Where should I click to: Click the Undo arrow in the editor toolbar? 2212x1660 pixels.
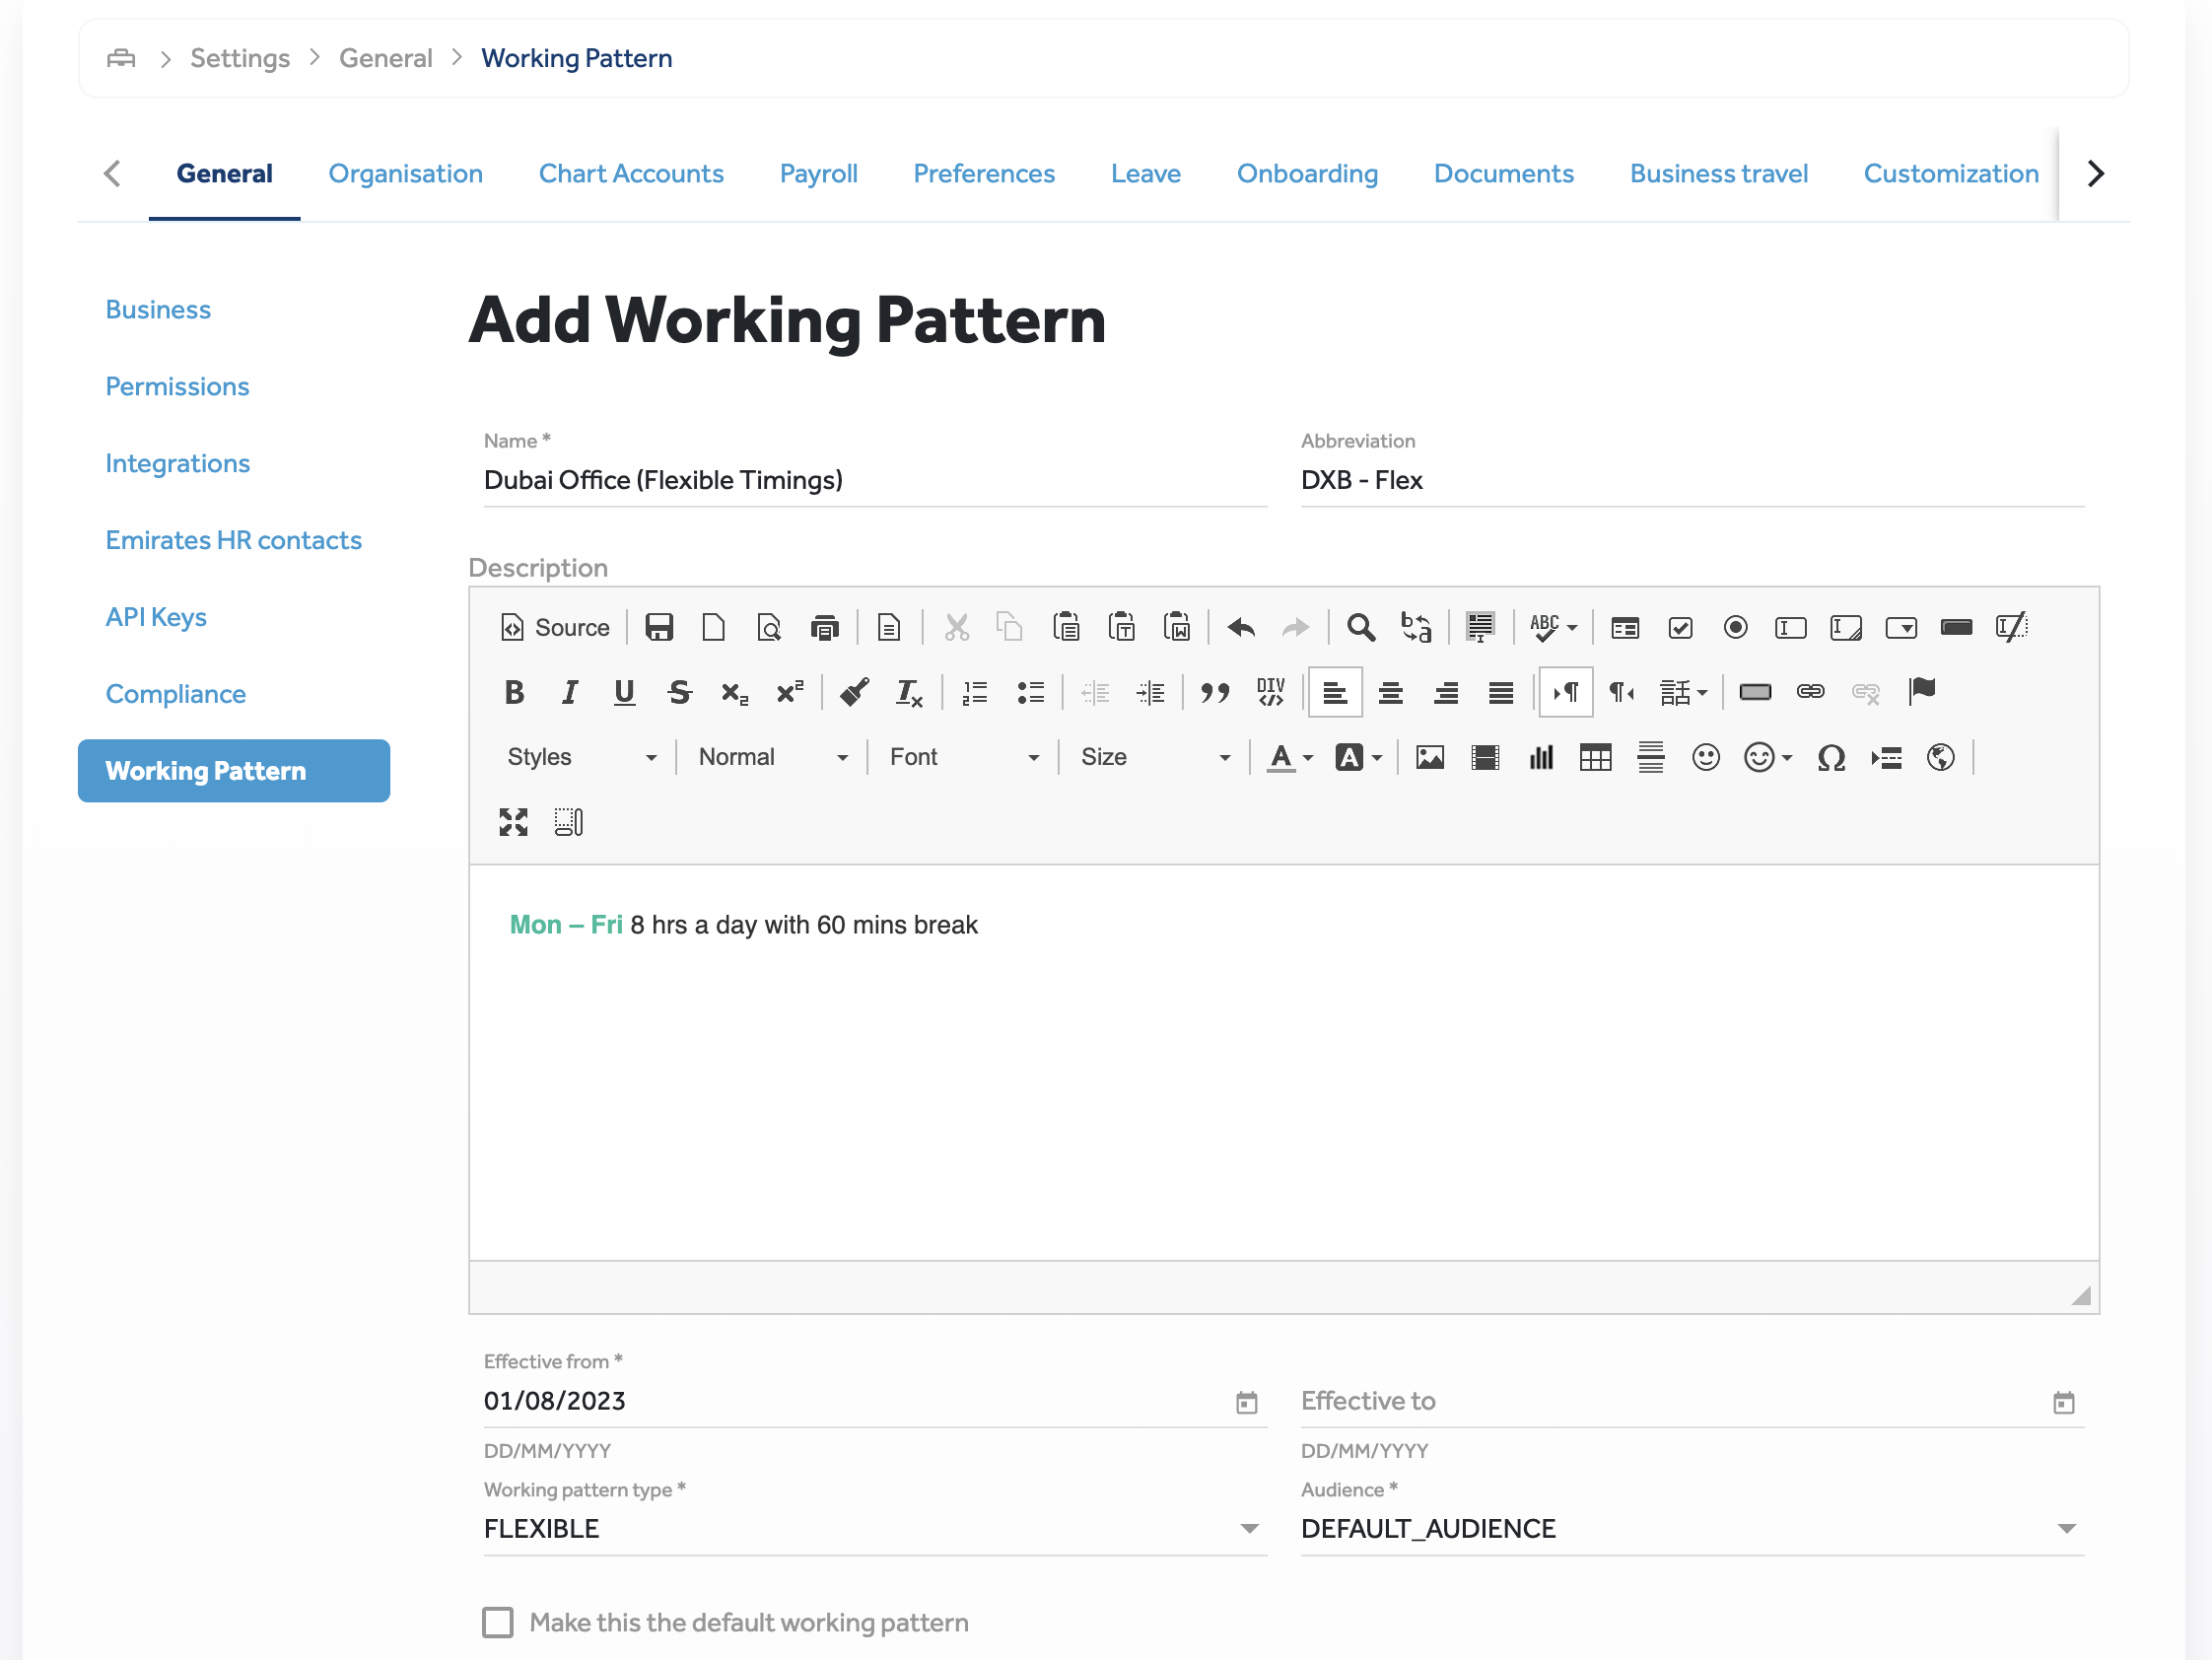1239,627
